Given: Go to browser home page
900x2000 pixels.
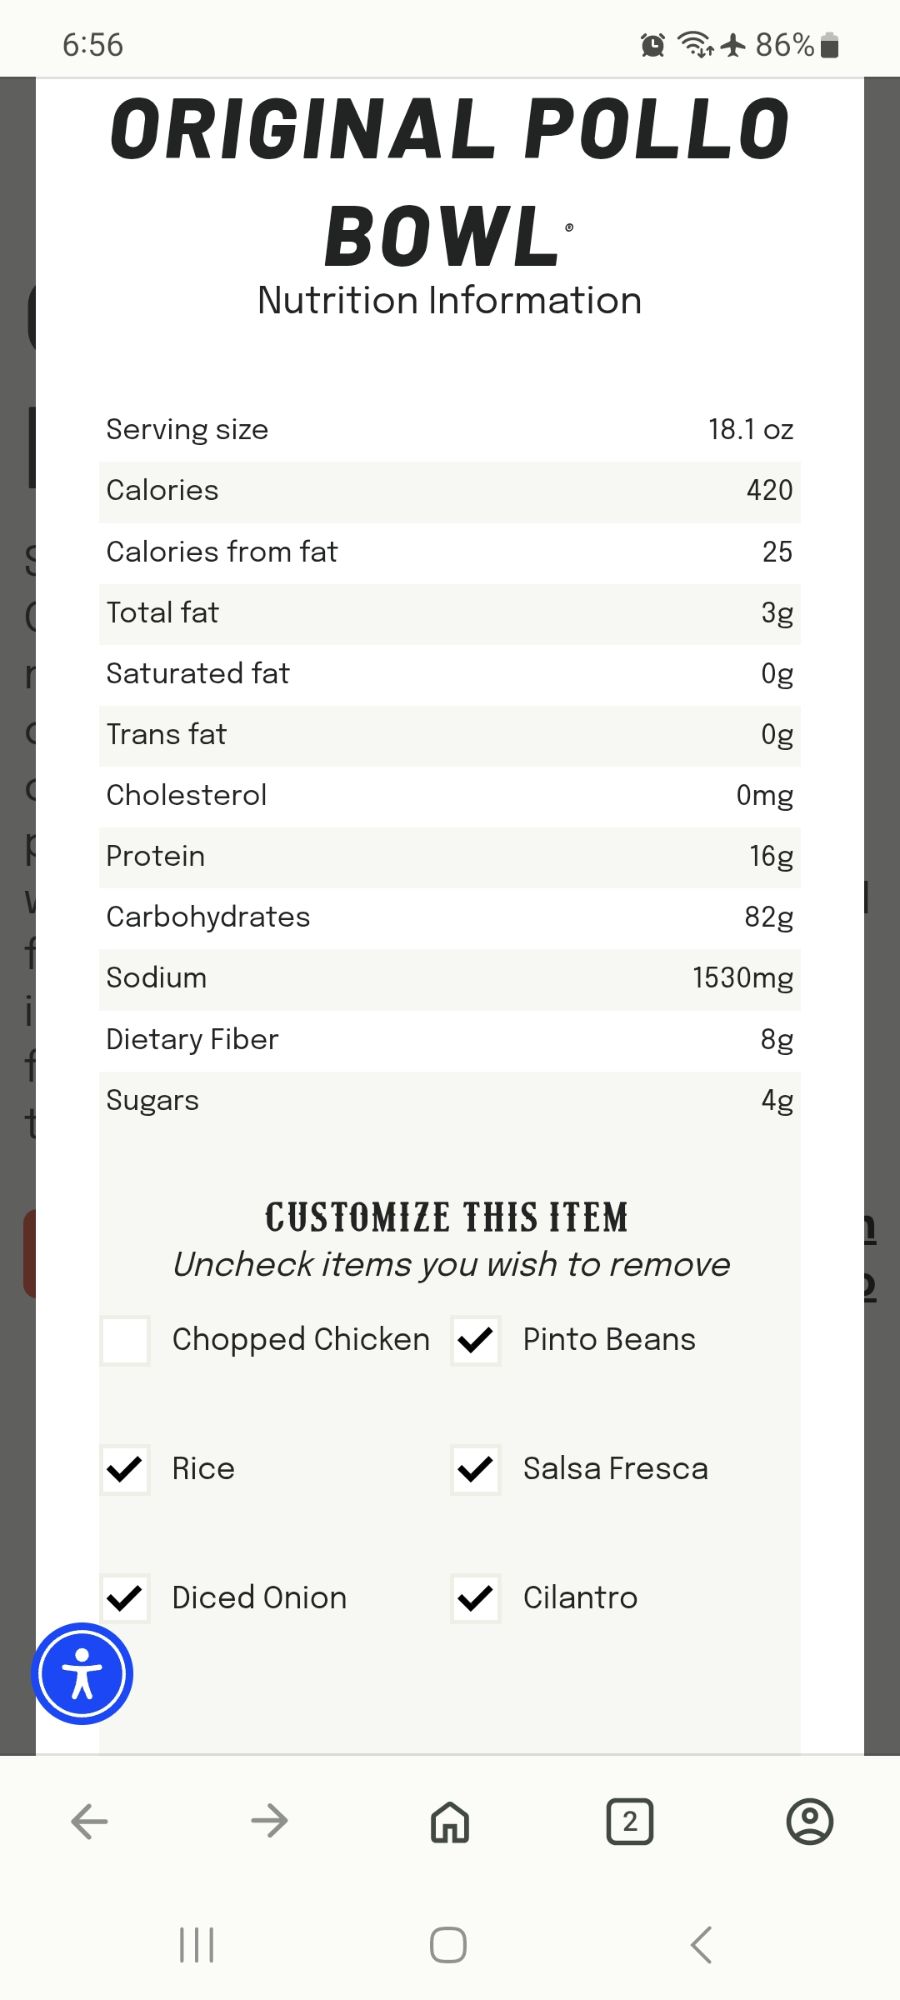Looking at the screenshot, I should (449, 1822).
